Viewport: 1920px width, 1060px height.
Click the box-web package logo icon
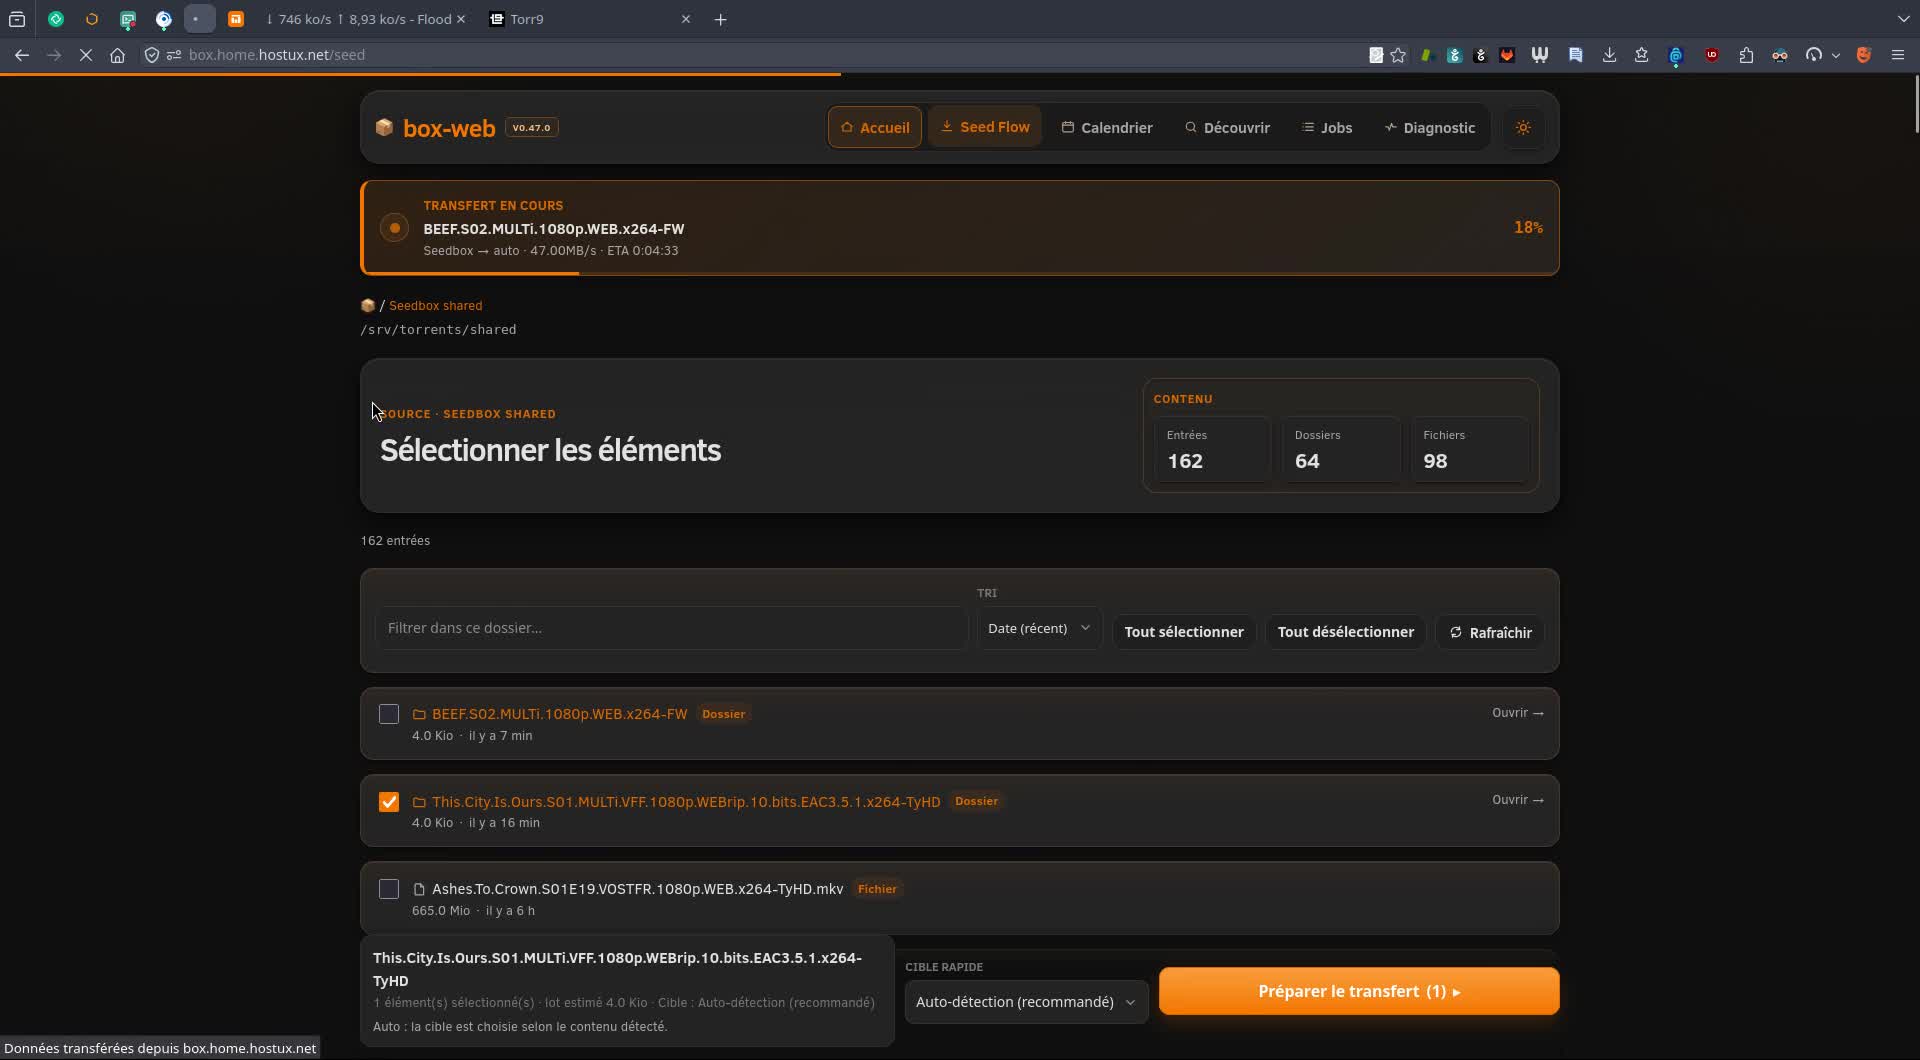click(384, 128)
